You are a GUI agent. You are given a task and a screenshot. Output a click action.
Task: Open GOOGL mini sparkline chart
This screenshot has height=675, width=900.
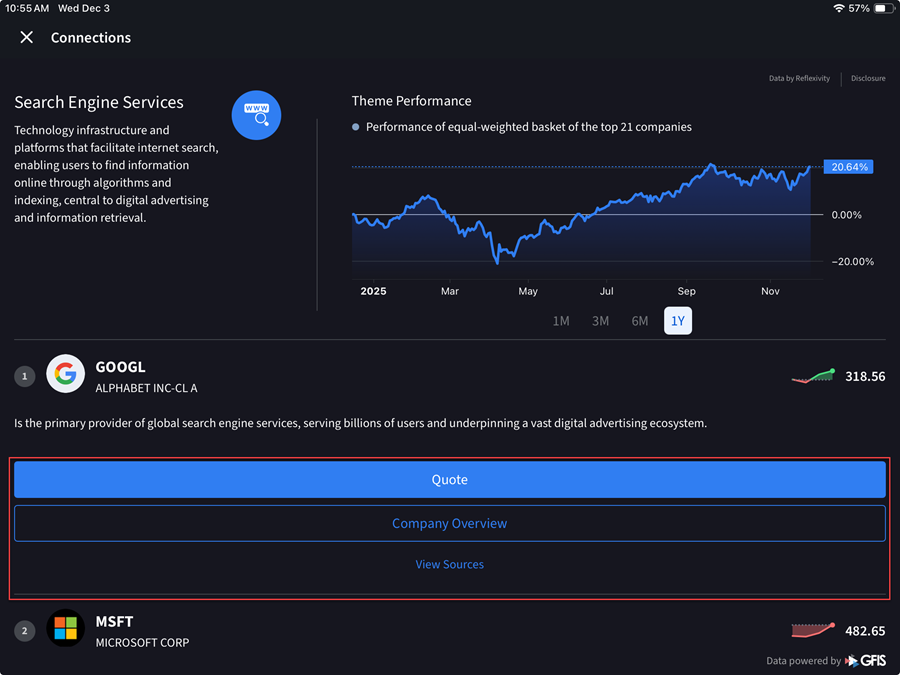pos(813,376)
